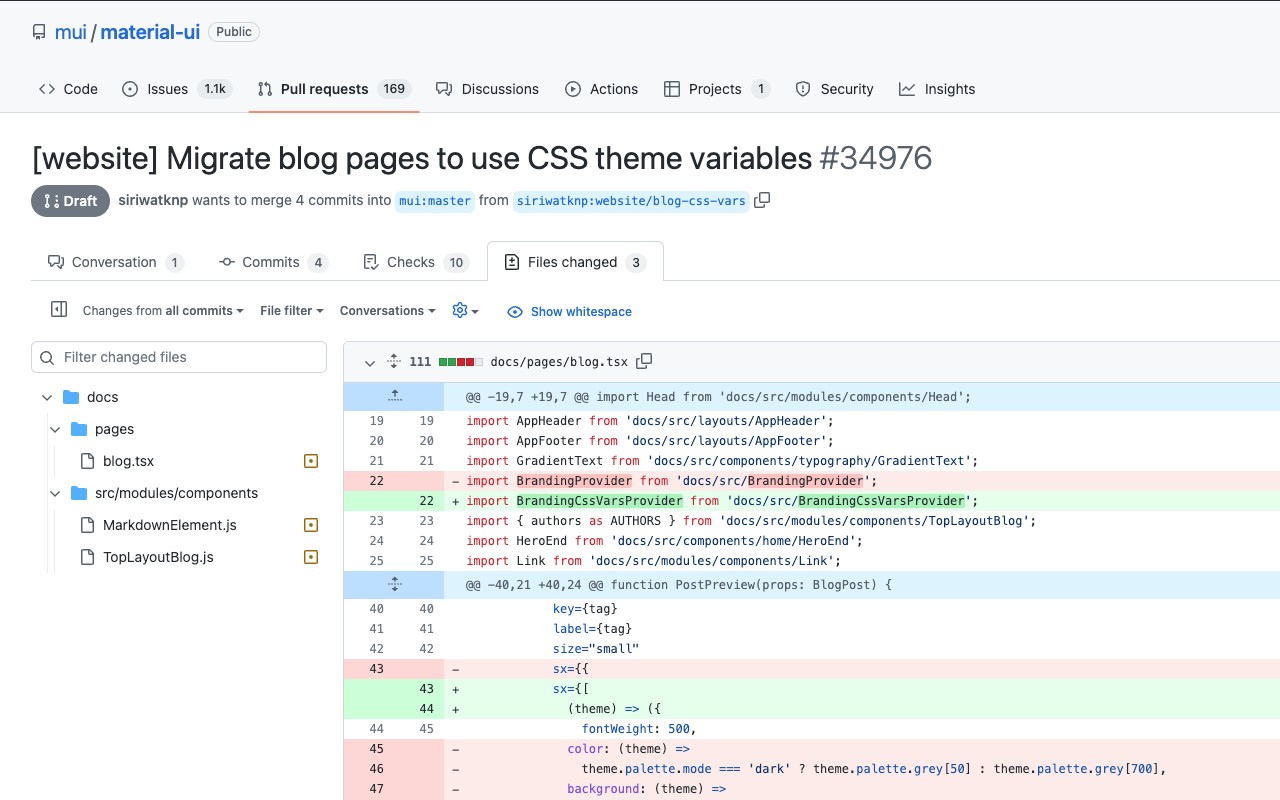Open Changes from all commits dropdown
The width and height of the screenshot is (1280, 800).
click(x=163, y=311)
